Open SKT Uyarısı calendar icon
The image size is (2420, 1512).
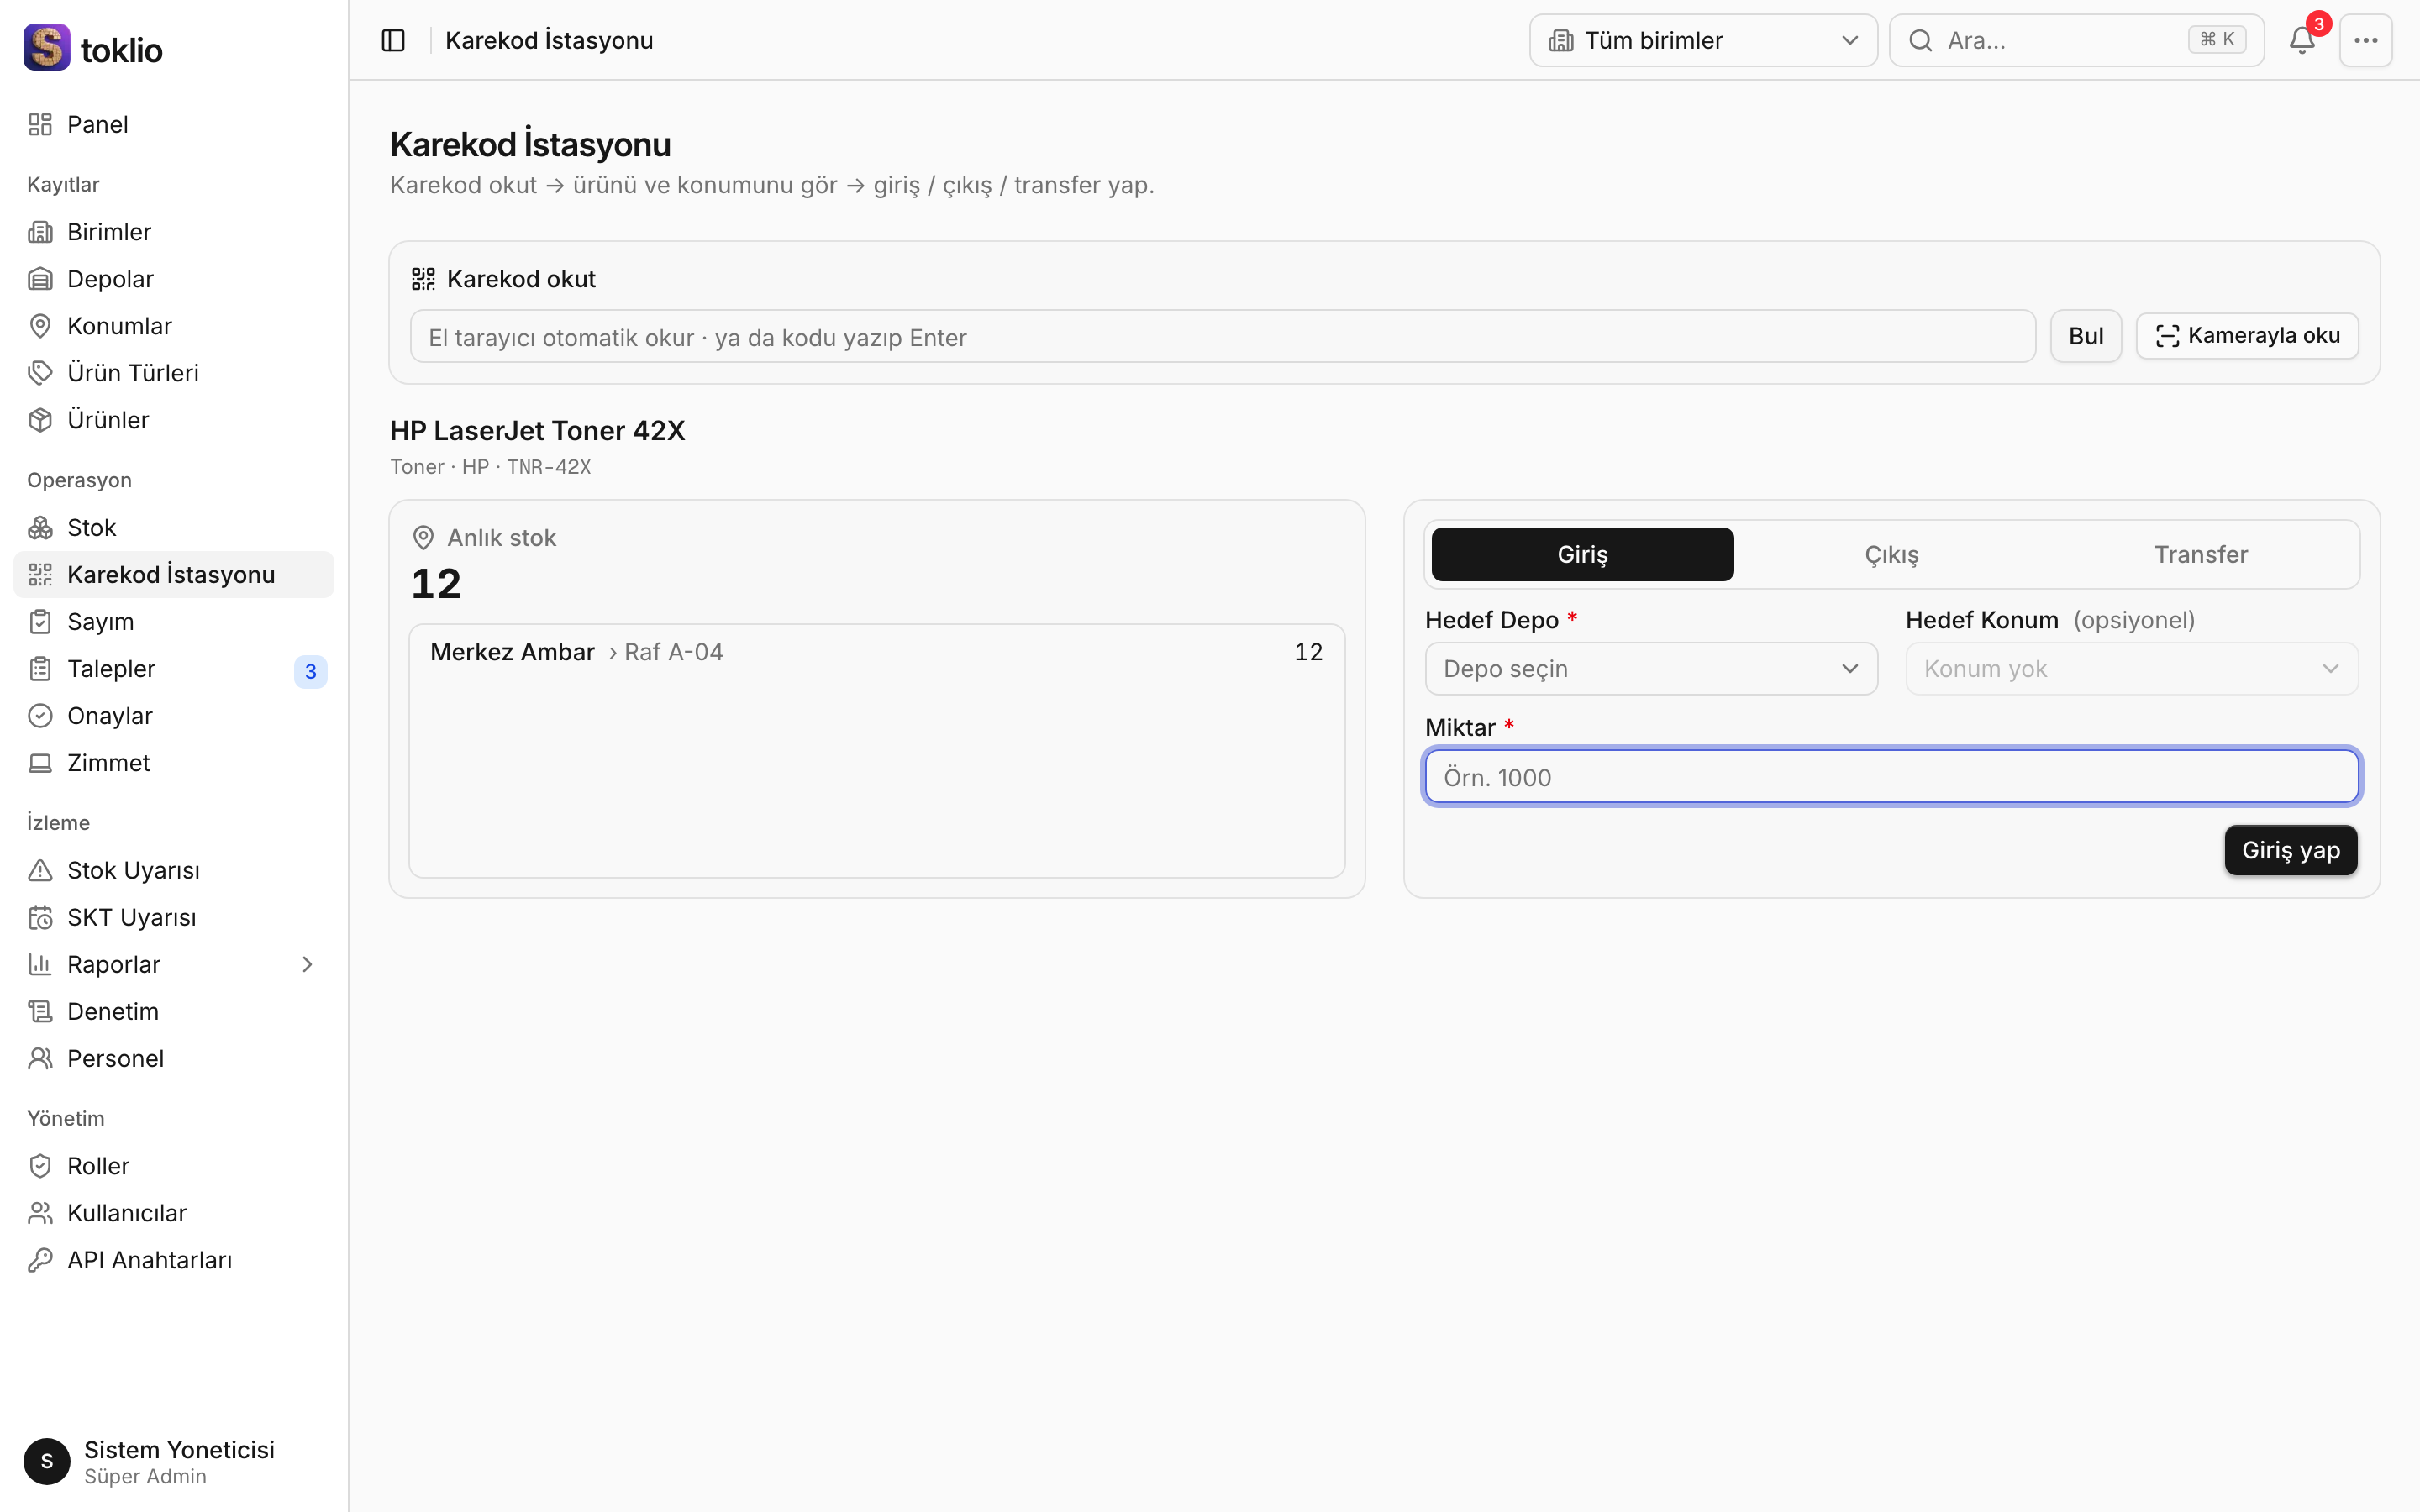coord(40,917)
